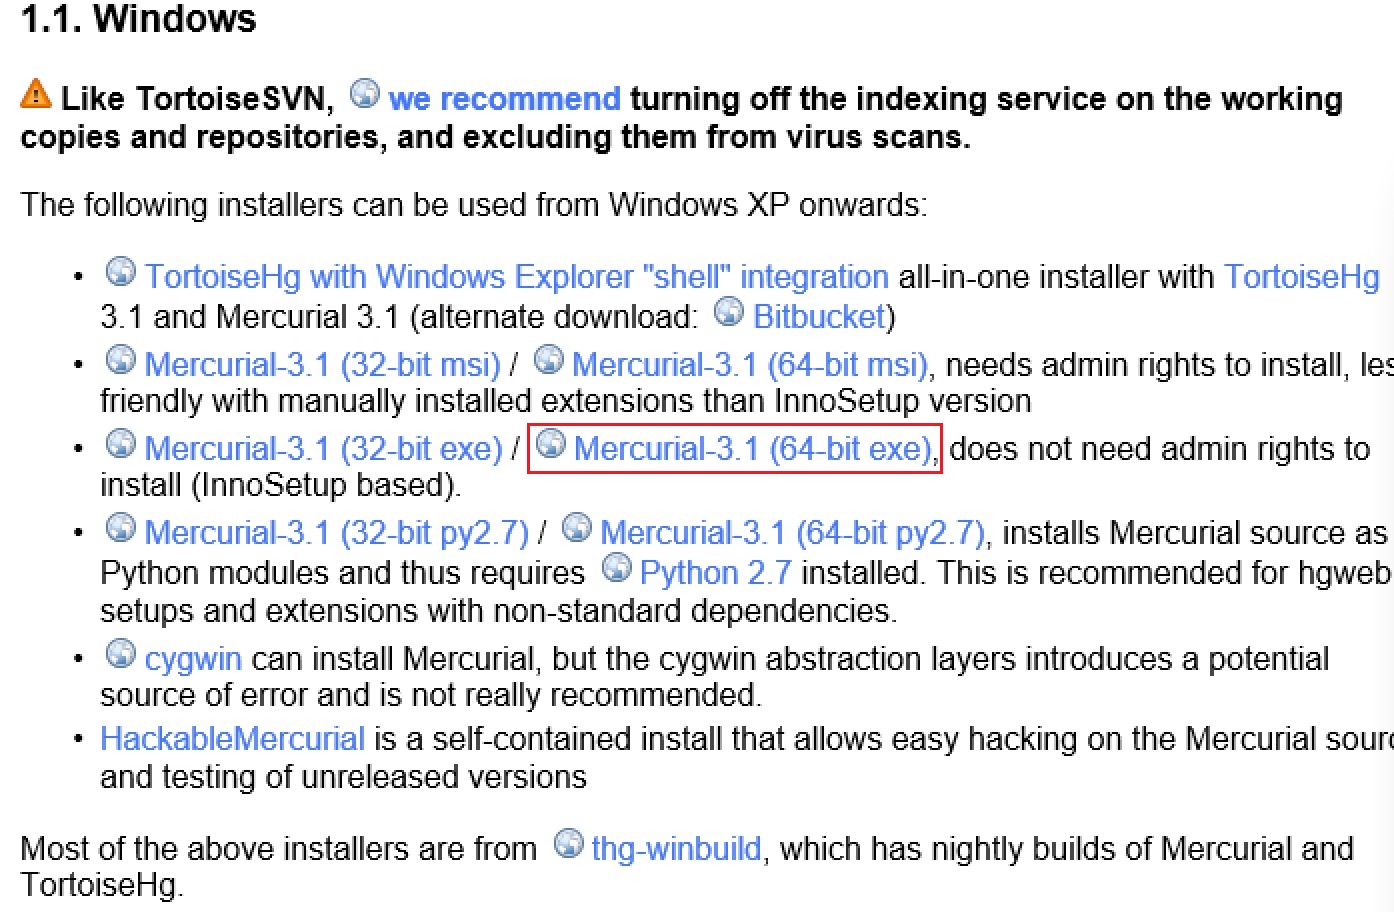
Task: Download Mercurial-3.1 (64-bit msi)
Action: tap(750, 365)
